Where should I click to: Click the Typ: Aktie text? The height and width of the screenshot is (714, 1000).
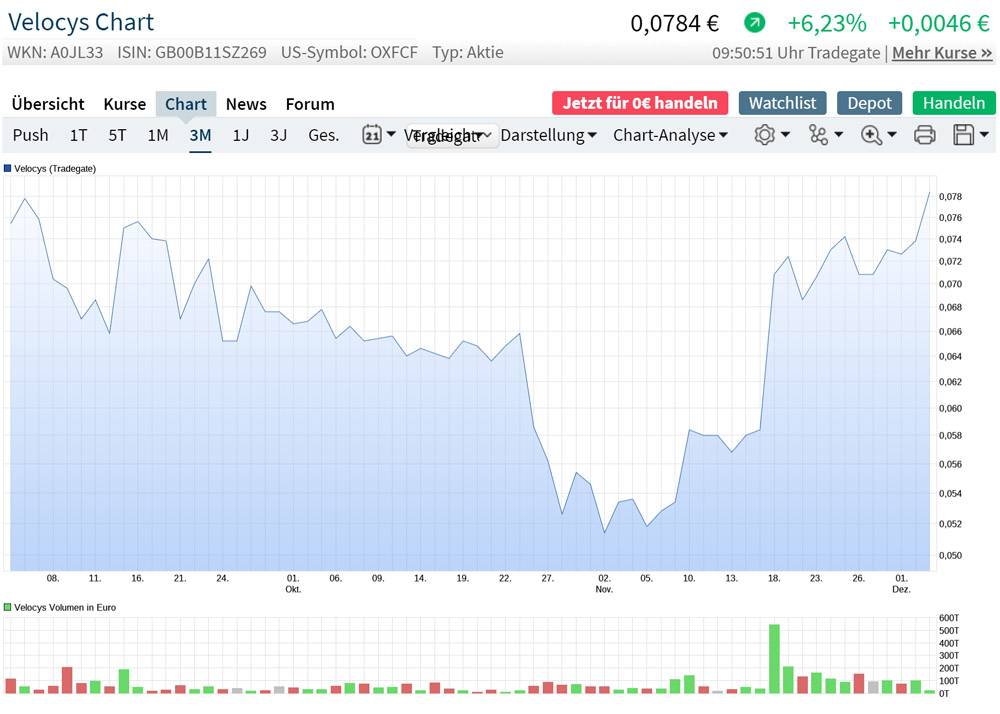tap(467, 52)
